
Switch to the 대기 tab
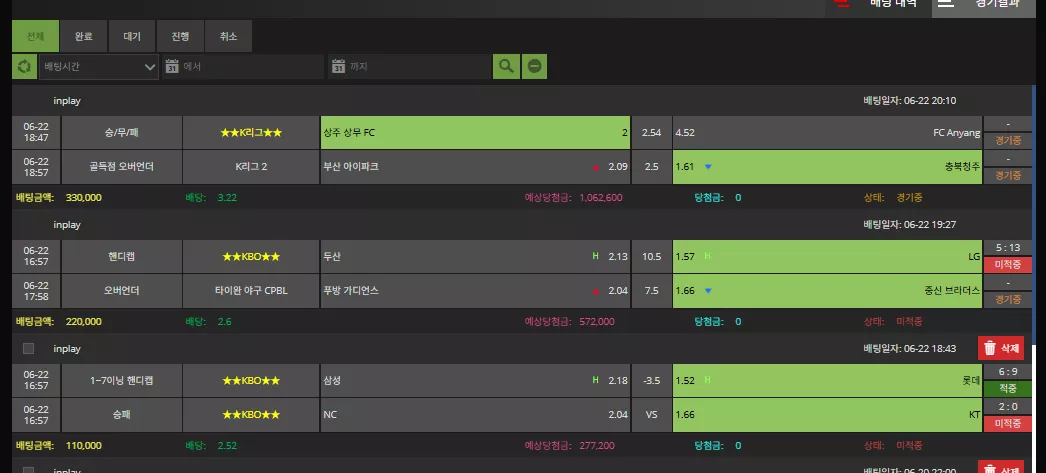132,37
